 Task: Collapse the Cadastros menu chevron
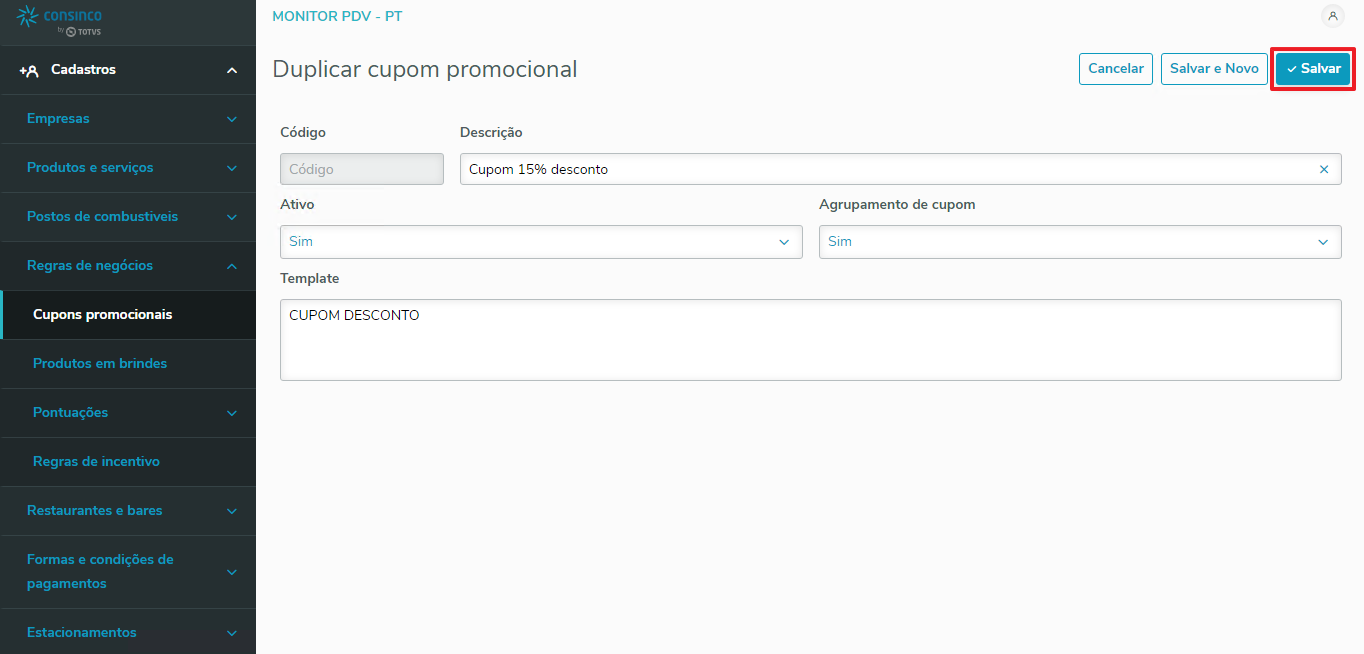pyautogui.click(x=232, y=70)
